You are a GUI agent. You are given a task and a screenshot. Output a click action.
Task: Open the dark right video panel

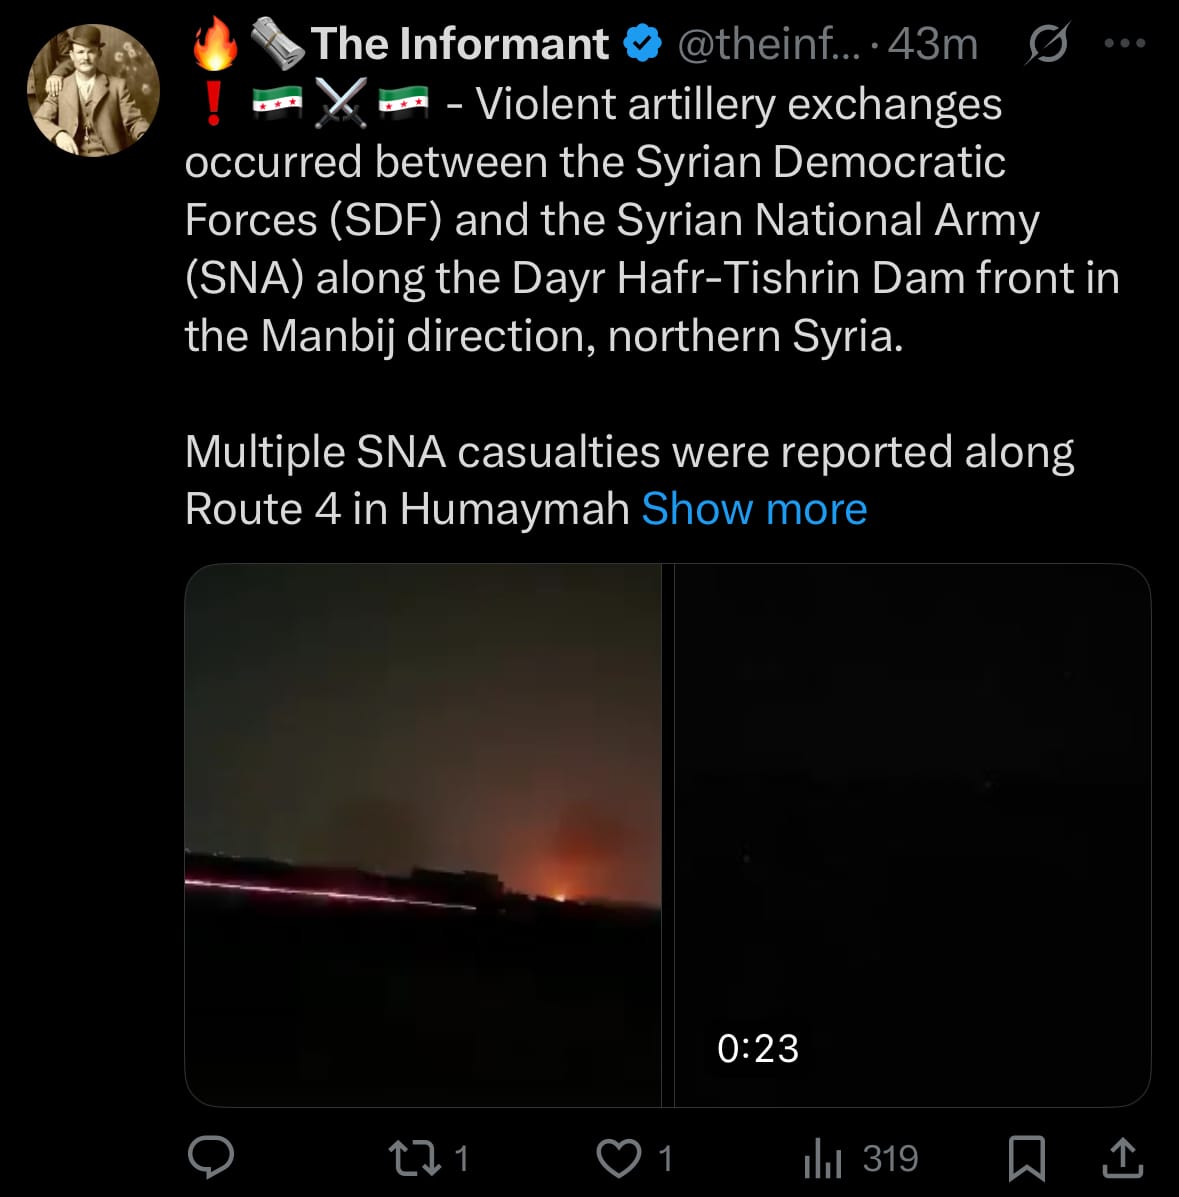point(912,800)
